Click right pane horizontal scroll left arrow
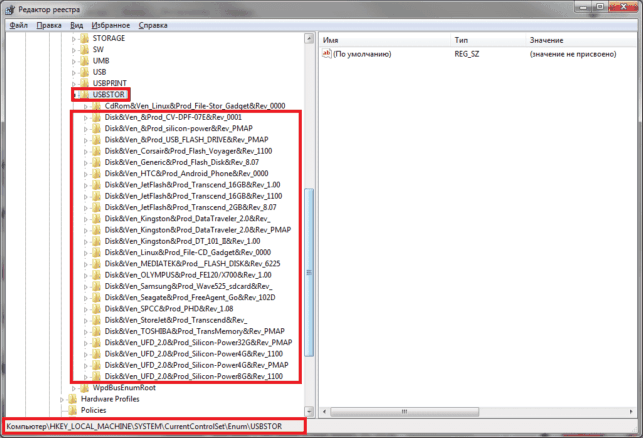The height and width of the screenshot is (438, 643). 324,411
